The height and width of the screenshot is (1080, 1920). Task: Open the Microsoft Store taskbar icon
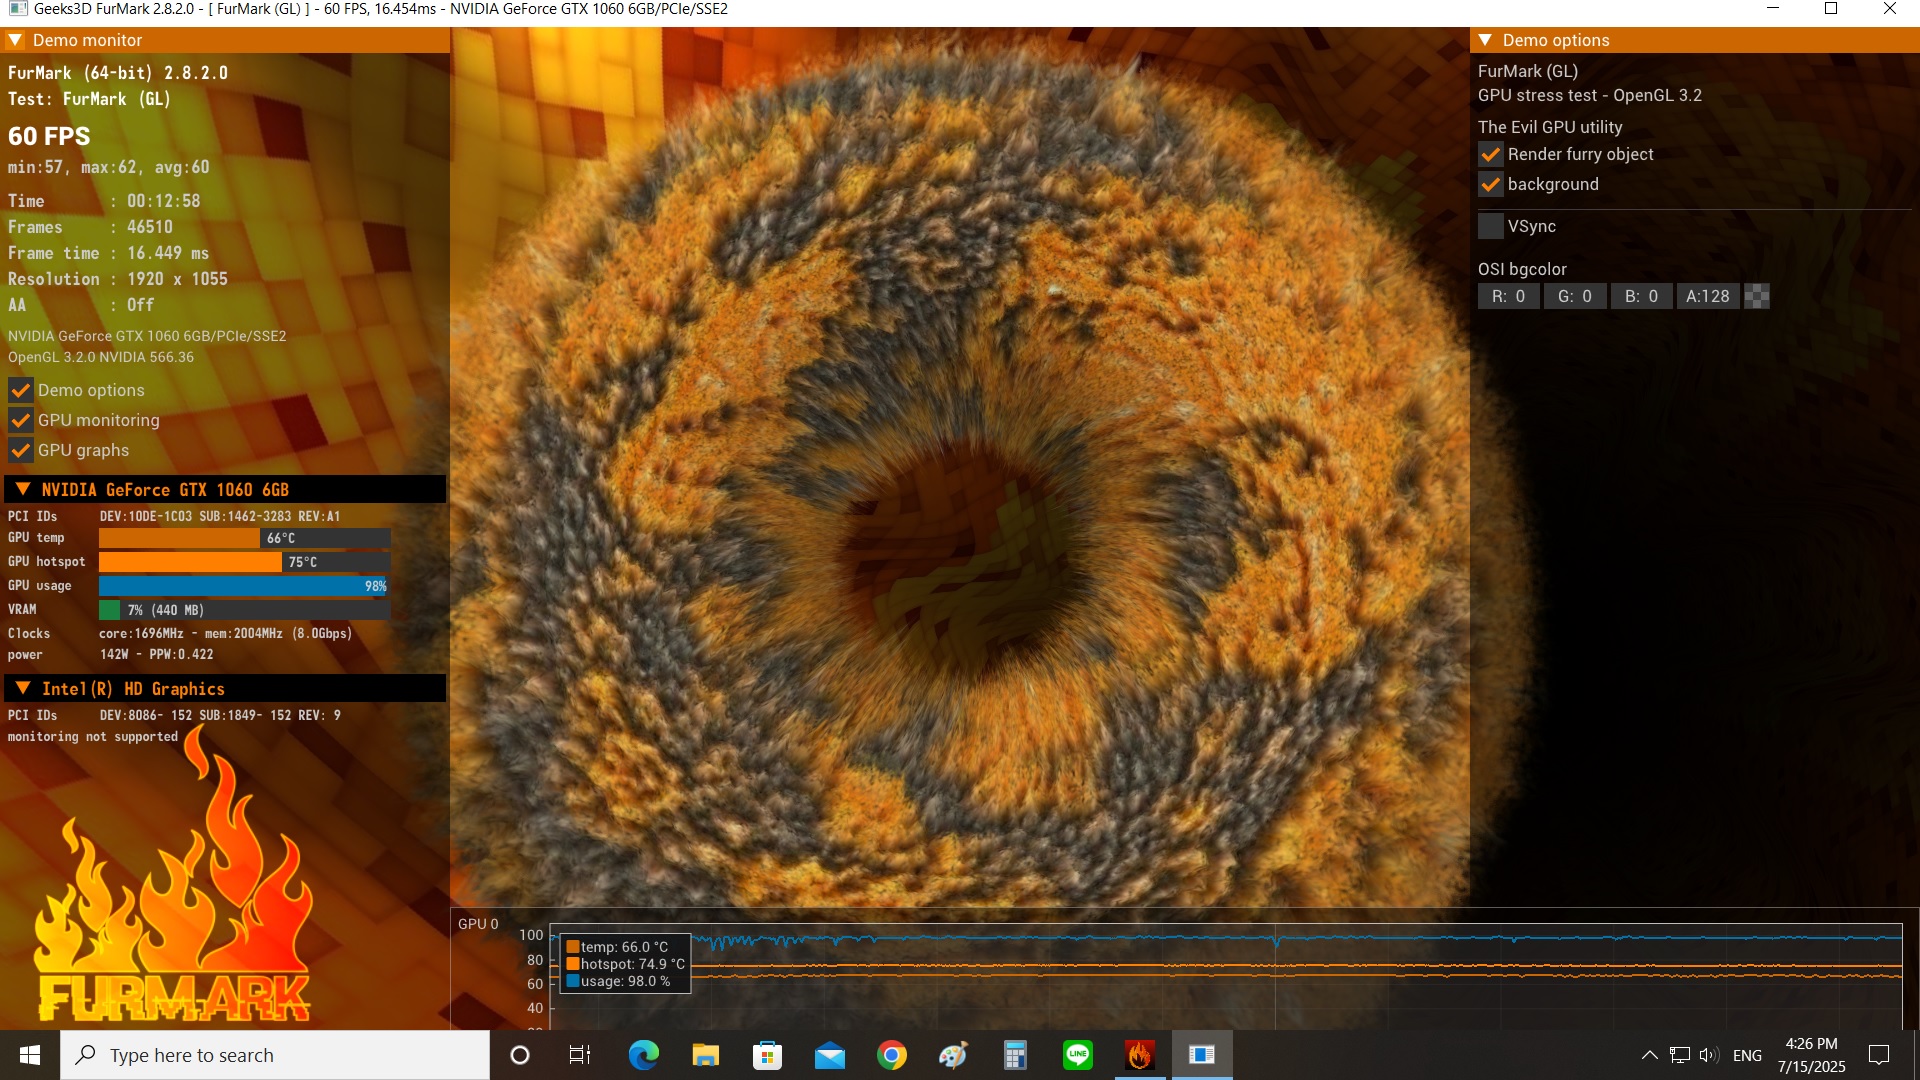click(x=767, y=1055)
